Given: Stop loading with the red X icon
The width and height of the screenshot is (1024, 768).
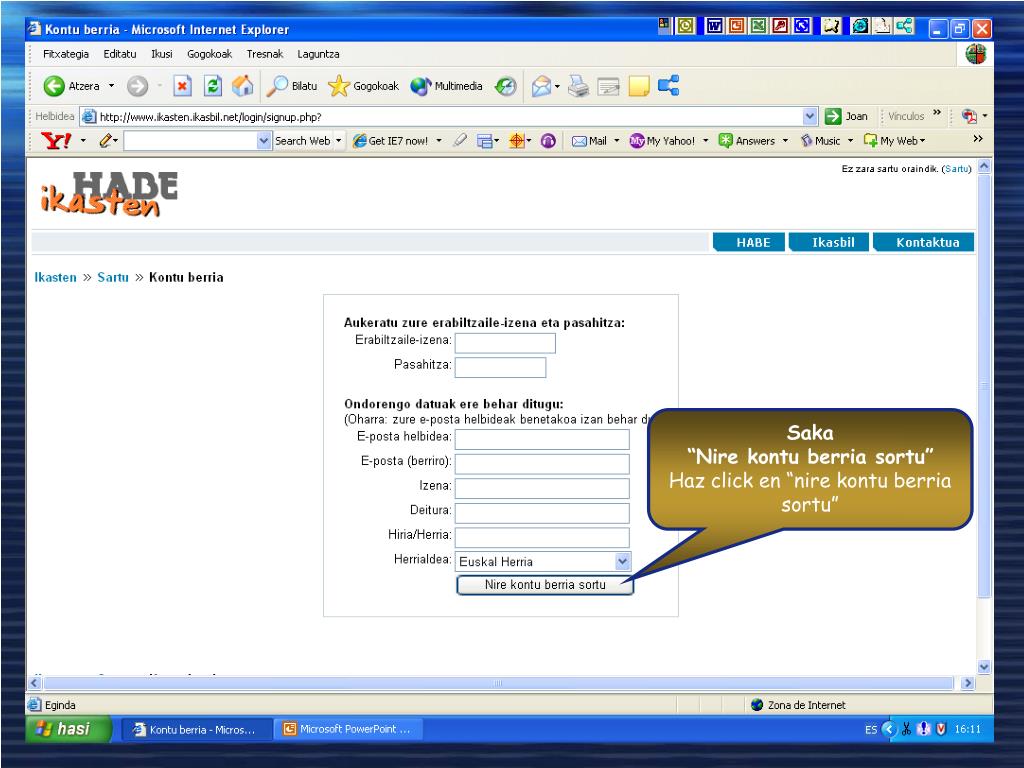Looking at the screenshot, I should (182, 86).
